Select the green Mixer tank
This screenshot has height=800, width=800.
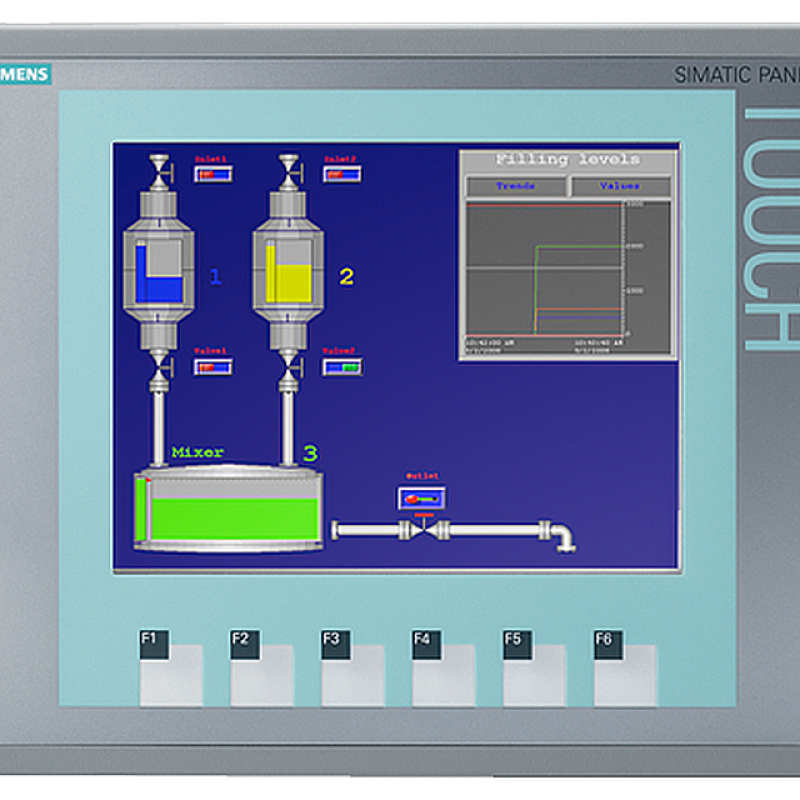click(x=230, y=512)
